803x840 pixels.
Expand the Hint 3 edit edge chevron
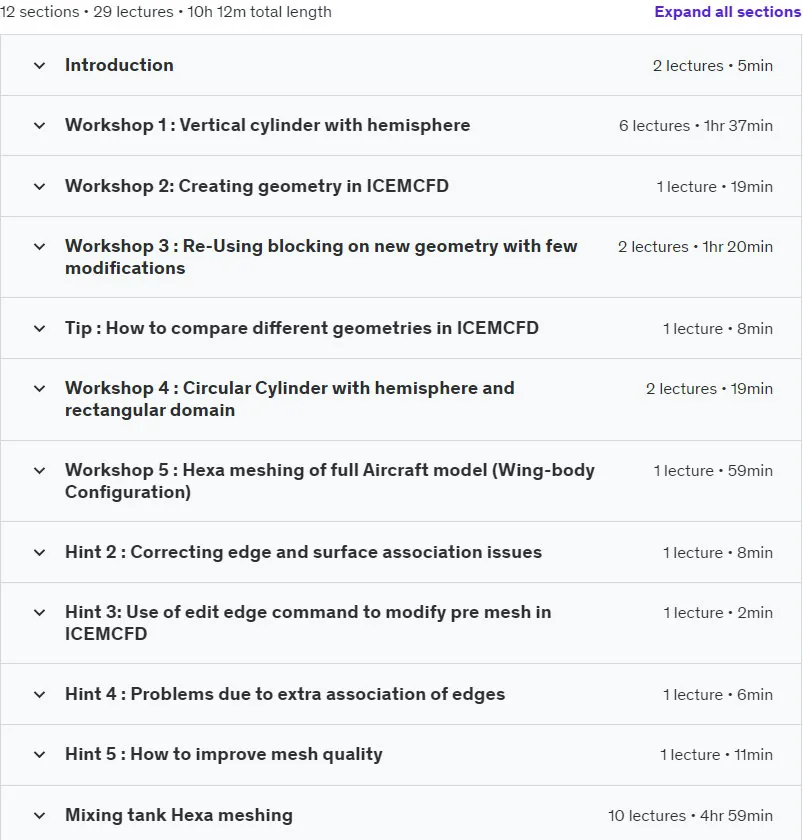coord(39,613)
